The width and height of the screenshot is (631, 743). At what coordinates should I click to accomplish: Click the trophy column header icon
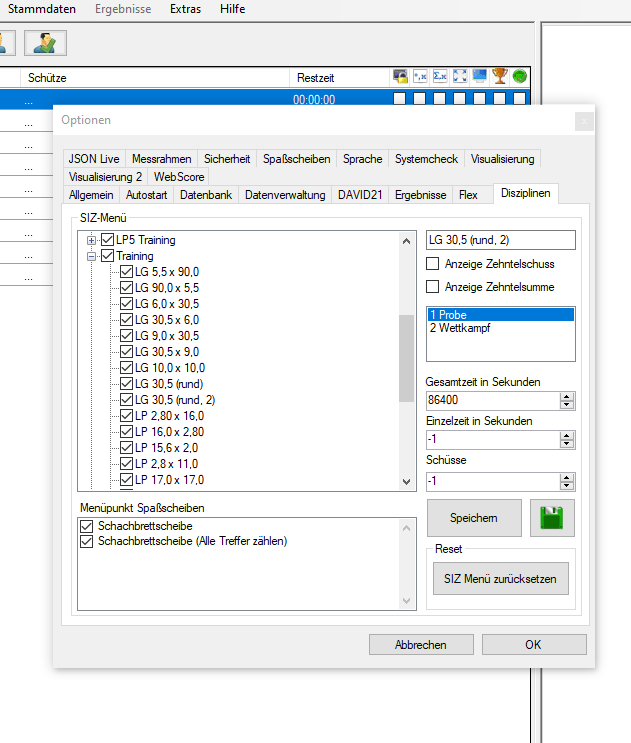pyautogui.click(x=500, y=76)
